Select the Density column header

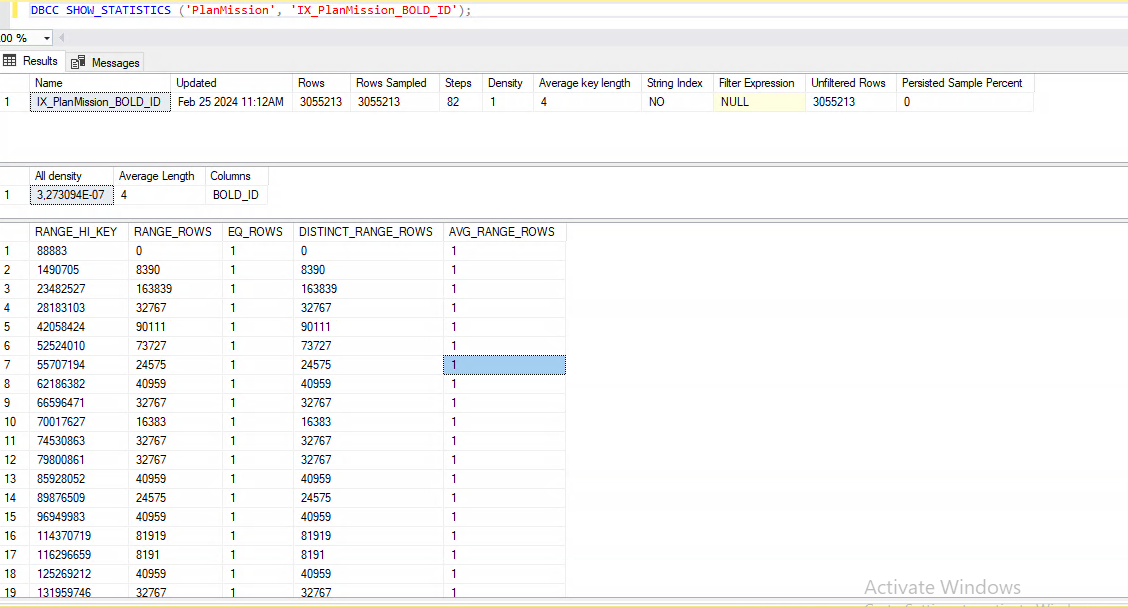(x=507, y=83)
